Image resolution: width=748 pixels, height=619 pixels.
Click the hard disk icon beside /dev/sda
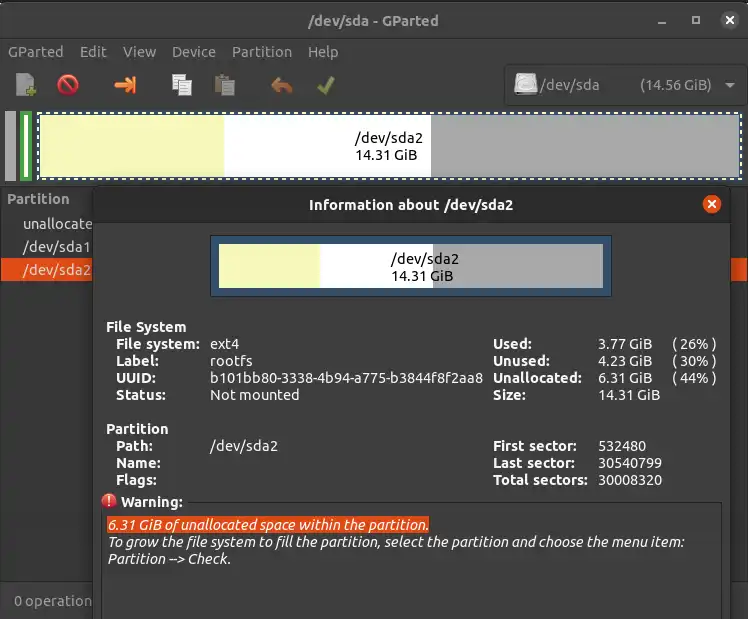coord(525,84)
